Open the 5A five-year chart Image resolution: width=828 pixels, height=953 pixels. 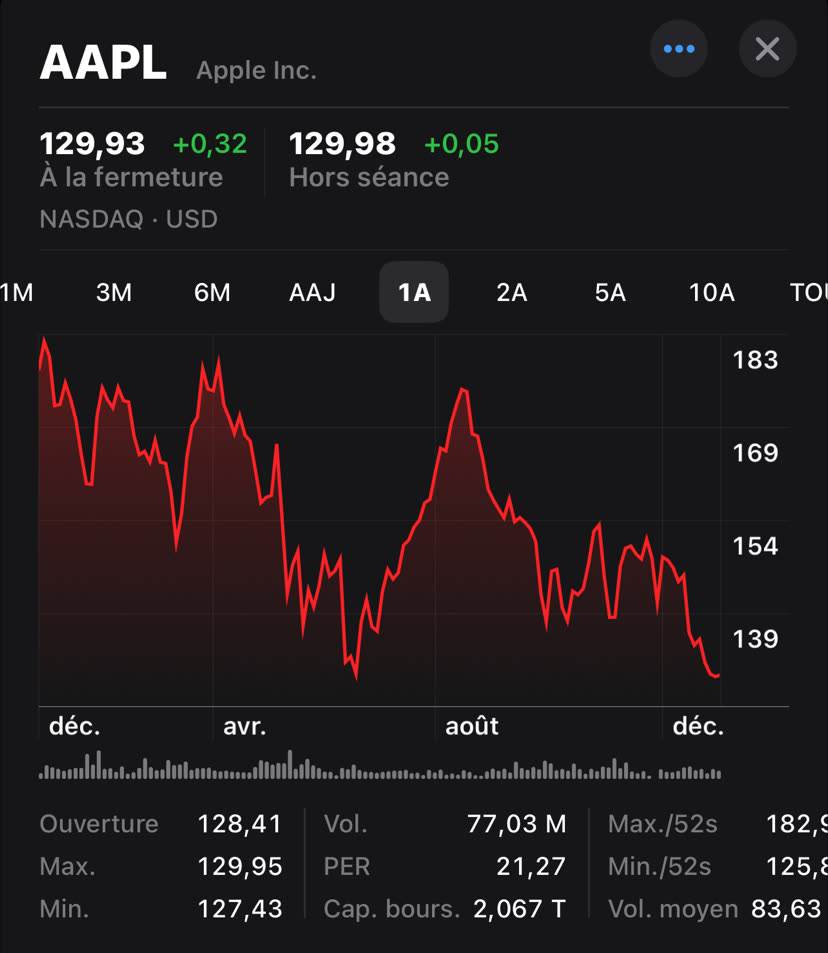610,292
